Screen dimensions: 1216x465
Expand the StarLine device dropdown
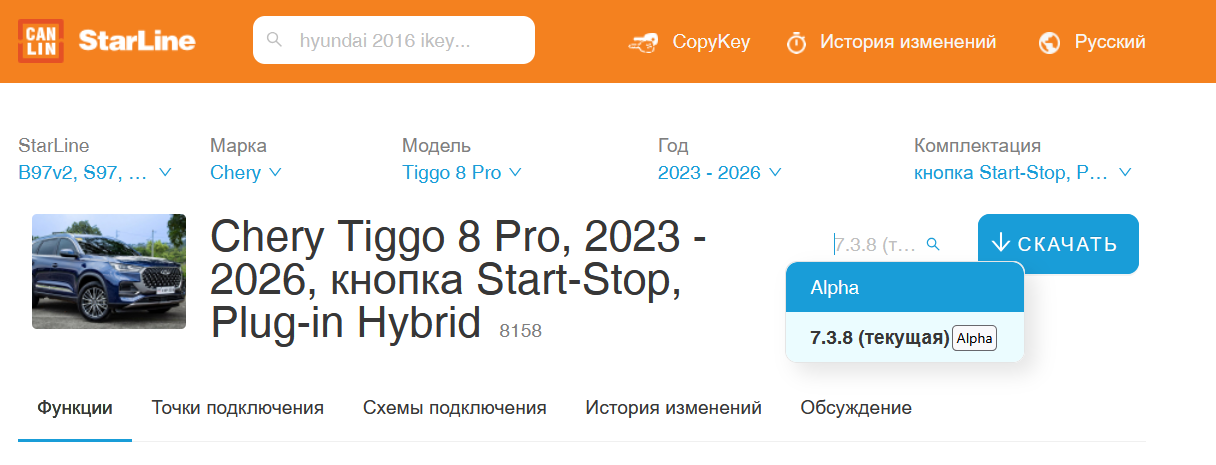(x=95, y=173)
